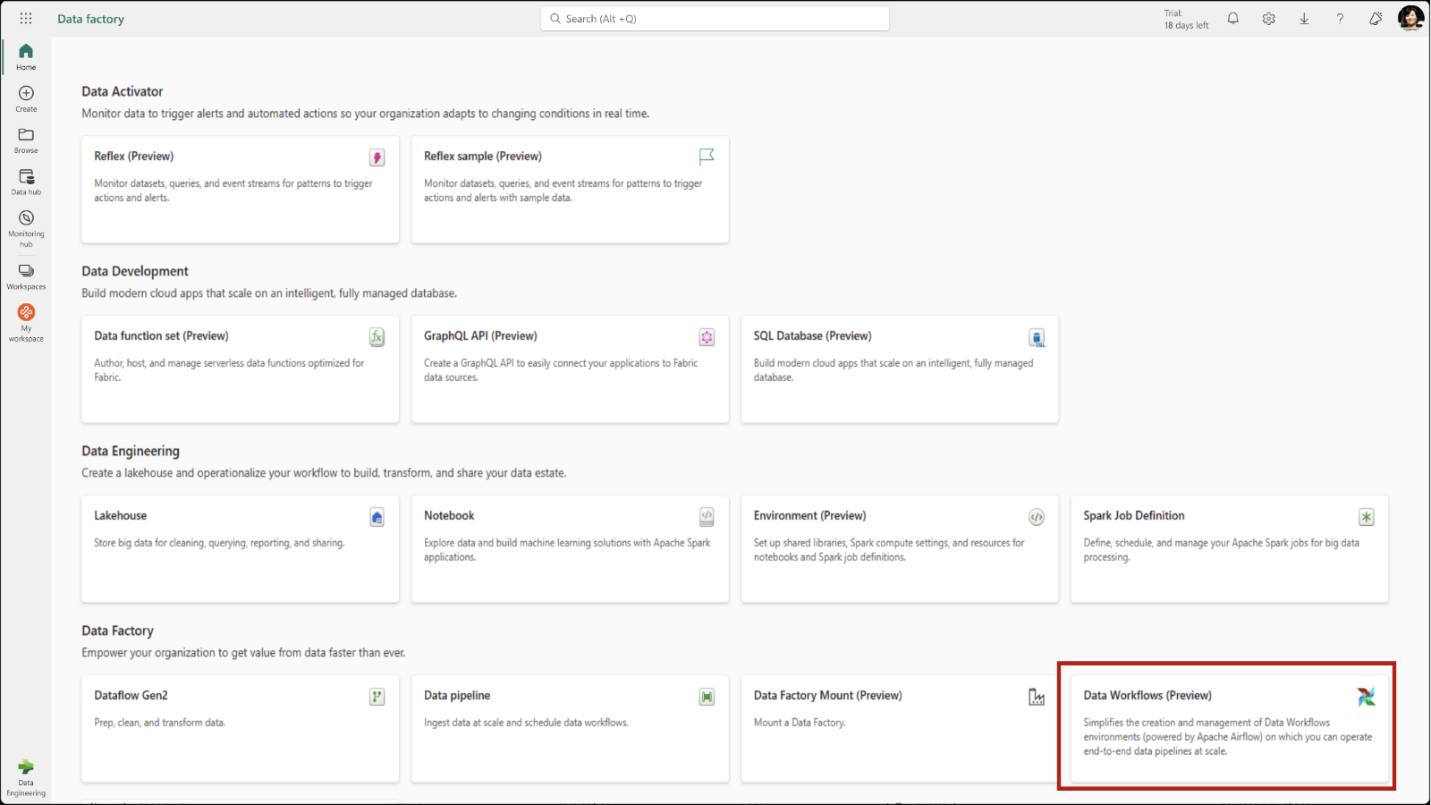The width and height of the screenshot is (1431, 805).
Task: Open the GraphQL API (Preview) title
Action: [x=480, y=336]
